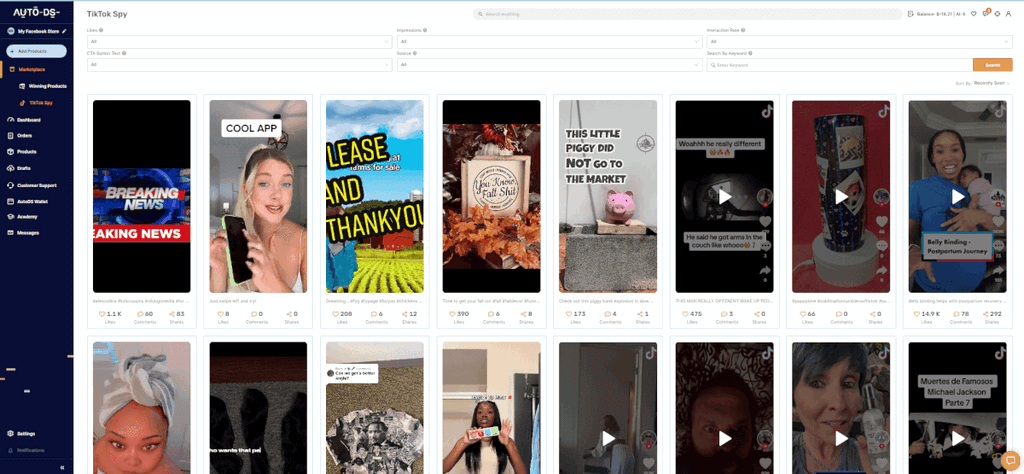Open the wishlist heart icon in top bar
This screenshot has height=474, width=1024.
973,14
